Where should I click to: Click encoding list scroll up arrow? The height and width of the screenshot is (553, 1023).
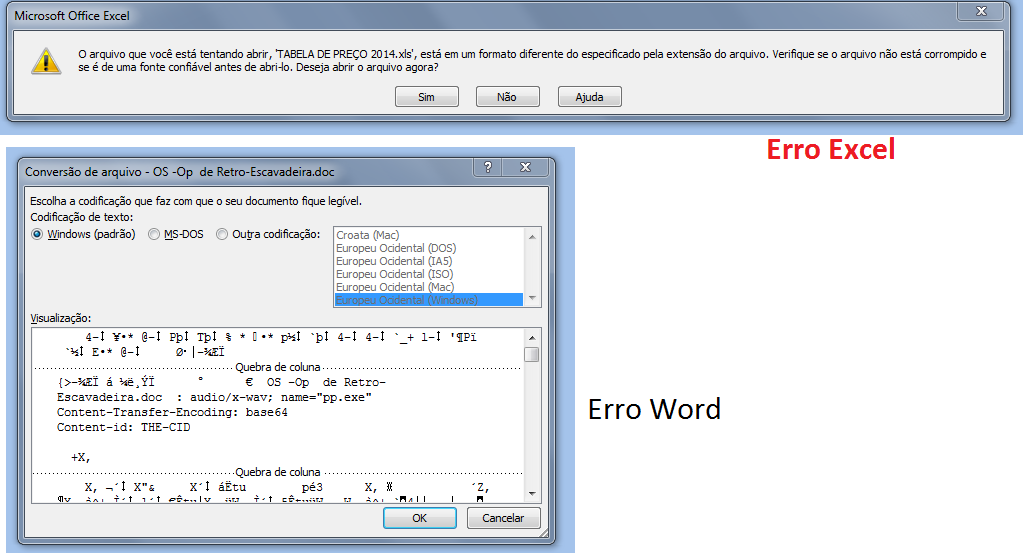point(532,237)
